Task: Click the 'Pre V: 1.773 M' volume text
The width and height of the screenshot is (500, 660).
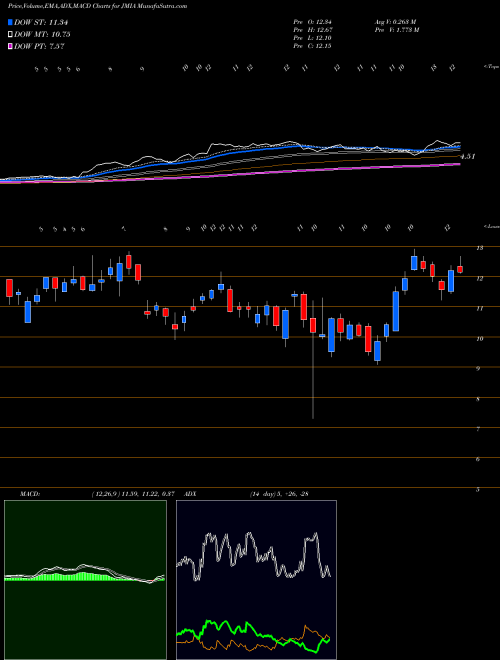Action: click(396, 30)
